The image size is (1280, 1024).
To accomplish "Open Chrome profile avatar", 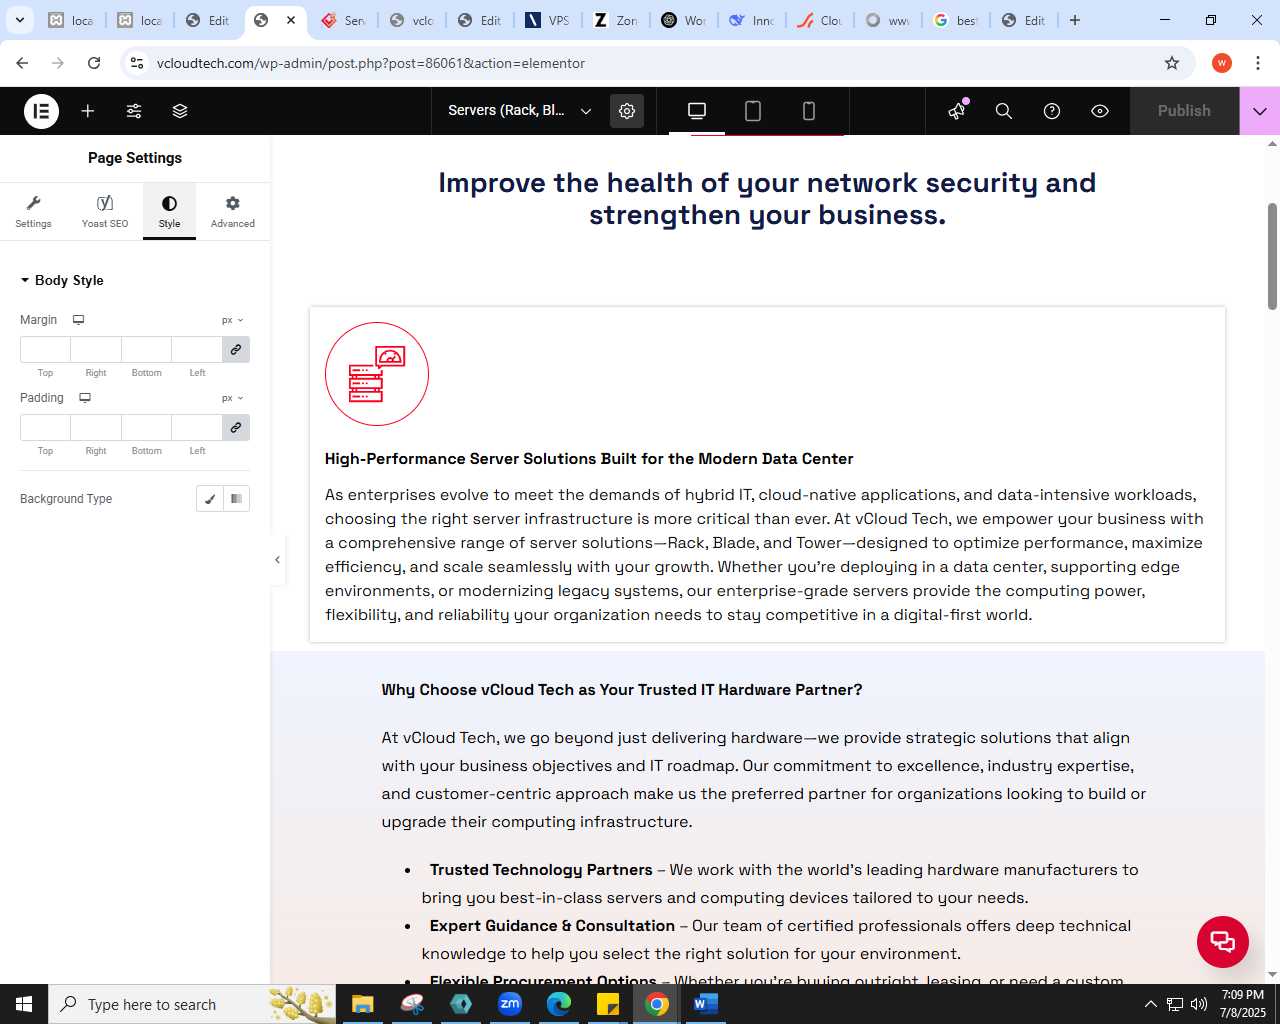I will click(1222, 63).
